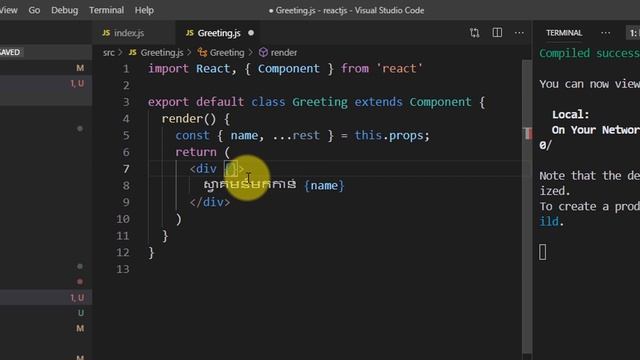Click ...rest on line 5

(296, 136)
